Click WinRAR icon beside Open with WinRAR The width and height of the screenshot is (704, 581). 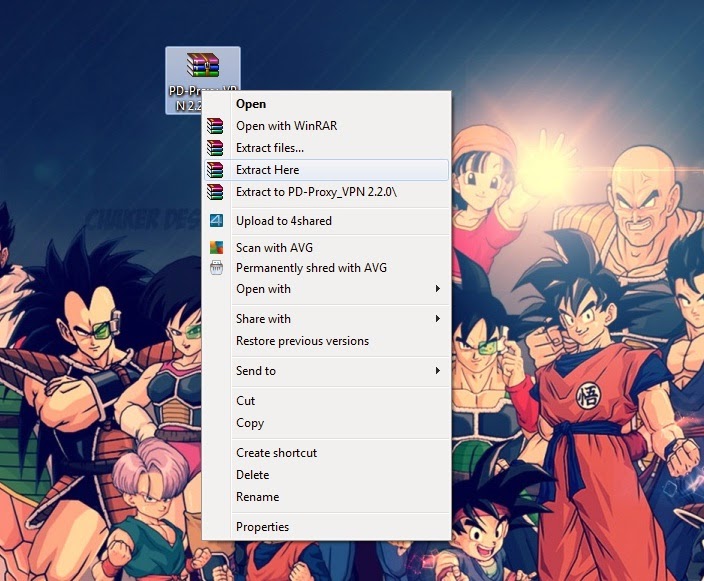click(x=215, y=126)
